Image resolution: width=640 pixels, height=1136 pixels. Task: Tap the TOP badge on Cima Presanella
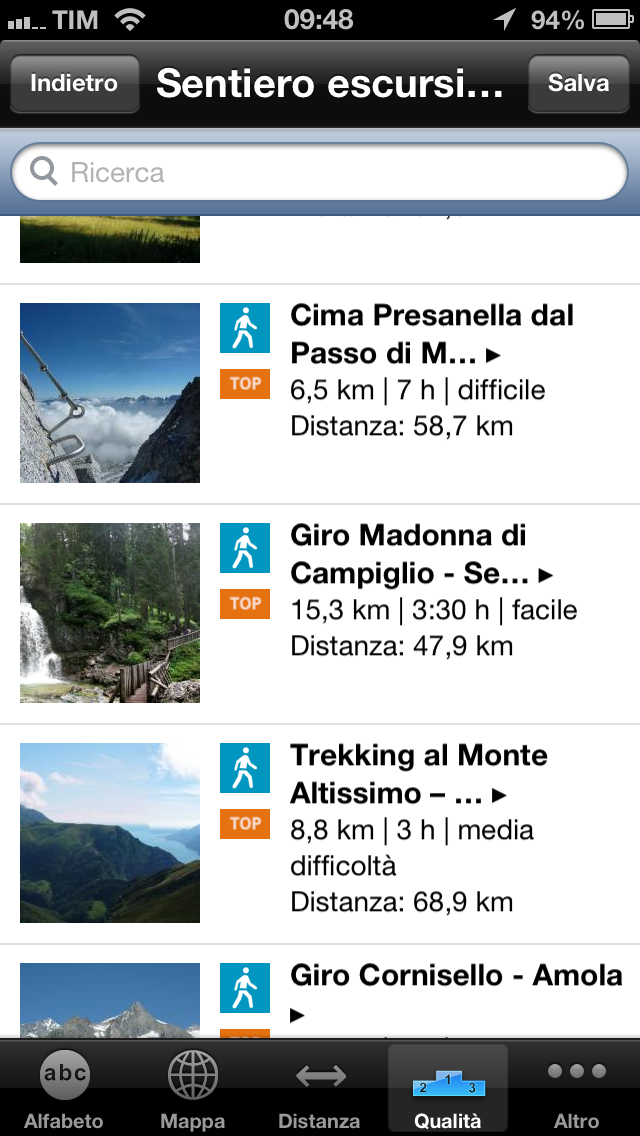[x=245, y=384]
